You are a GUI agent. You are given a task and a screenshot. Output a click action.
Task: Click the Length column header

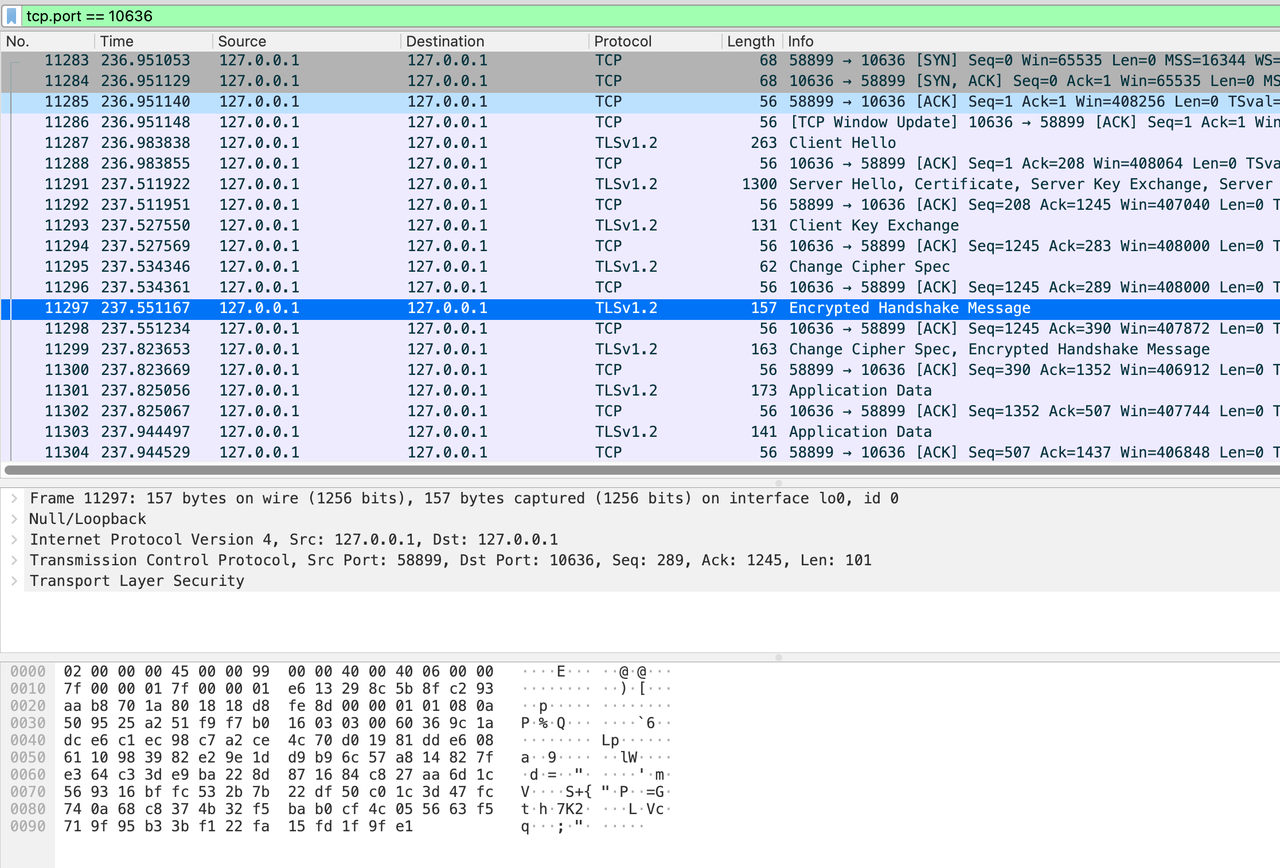coord(750,41)
